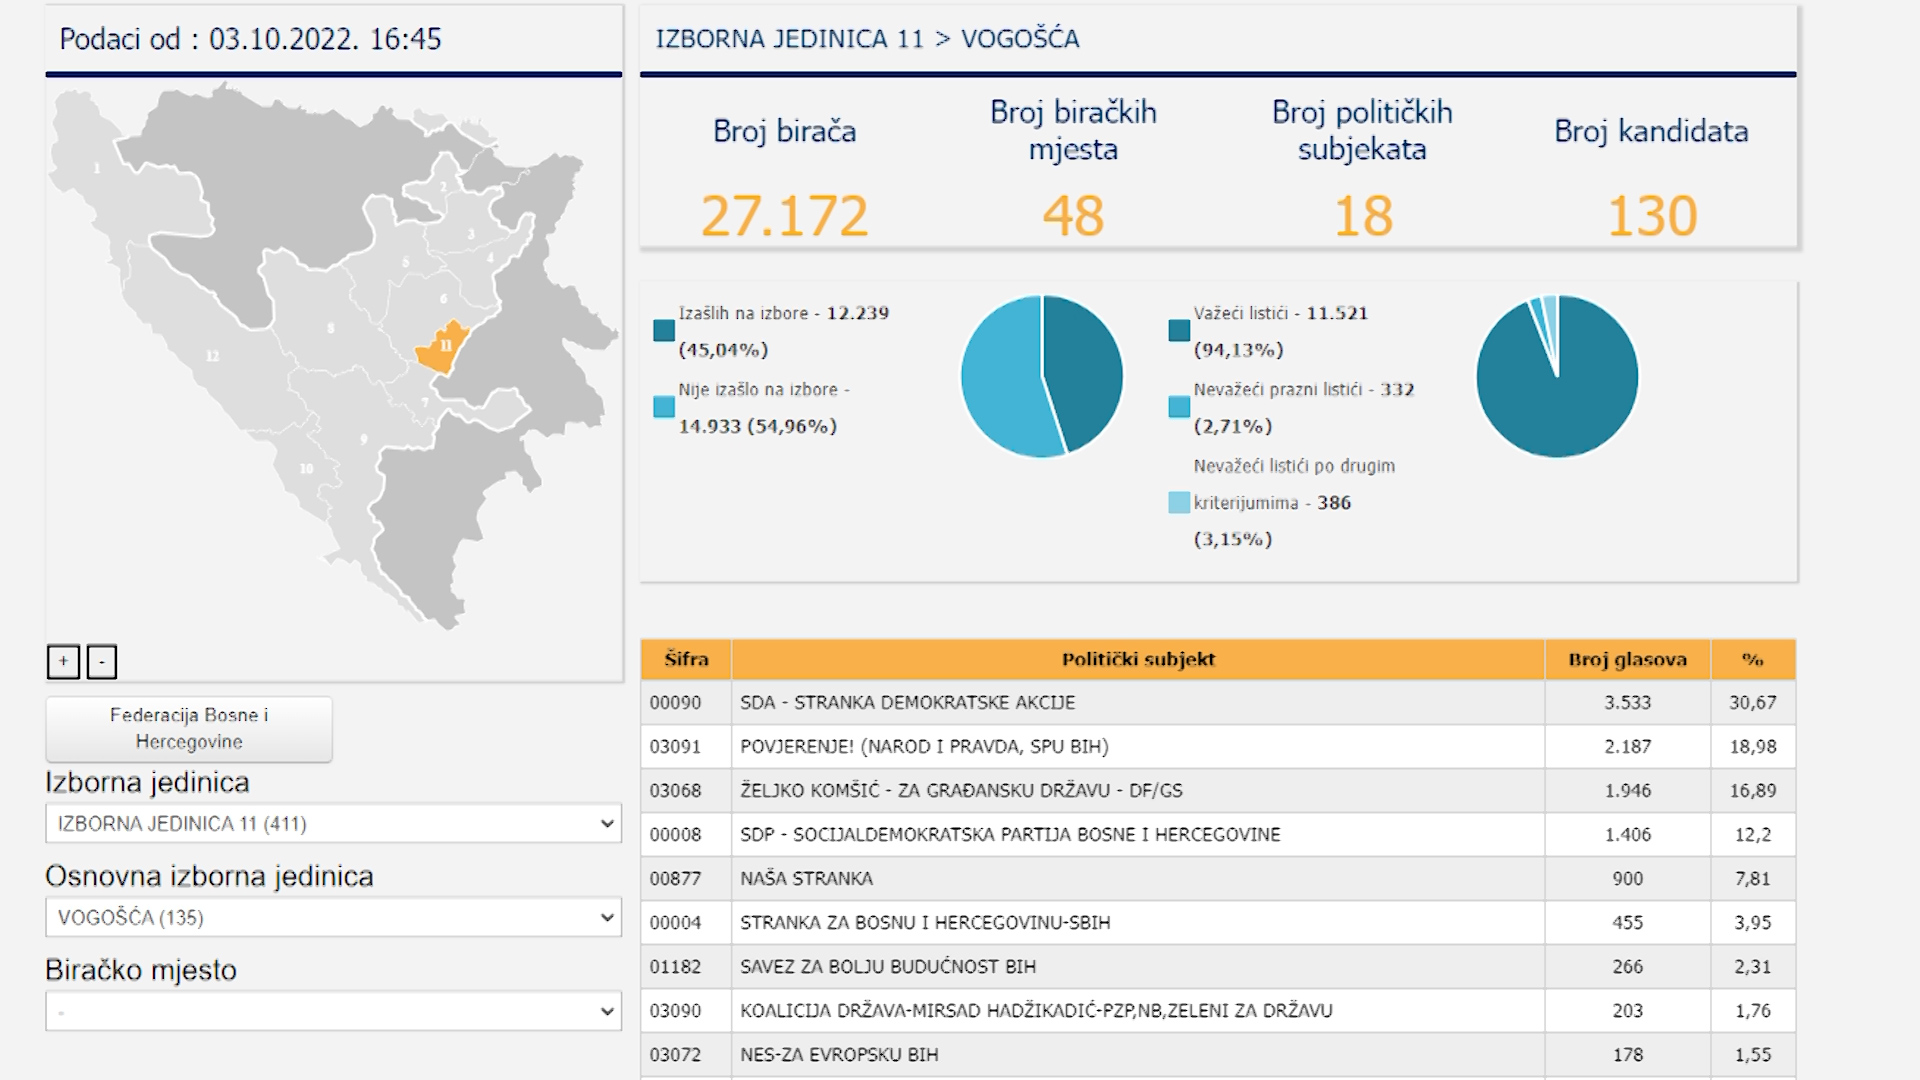Image resolution: width=1920 pixels, height=1080 pixels.
Task: Click the map zoom in plus button
Action: [63, 662]
